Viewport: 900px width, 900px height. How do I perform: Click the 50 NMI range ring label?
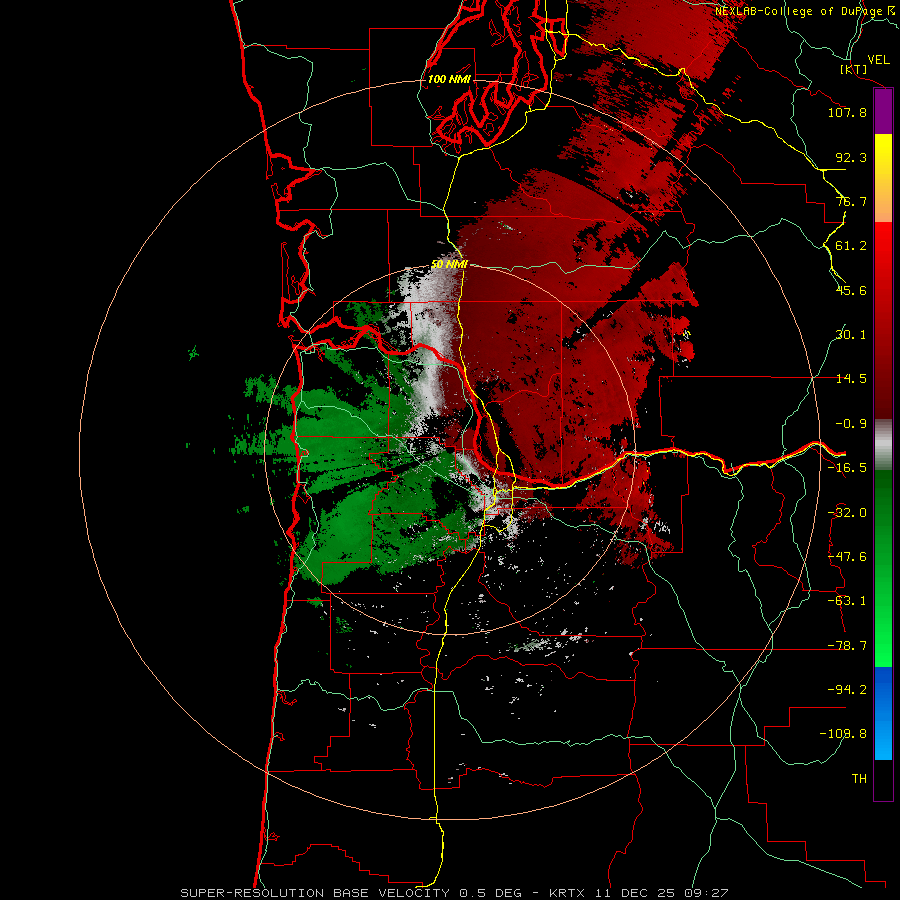coord(449,265)
